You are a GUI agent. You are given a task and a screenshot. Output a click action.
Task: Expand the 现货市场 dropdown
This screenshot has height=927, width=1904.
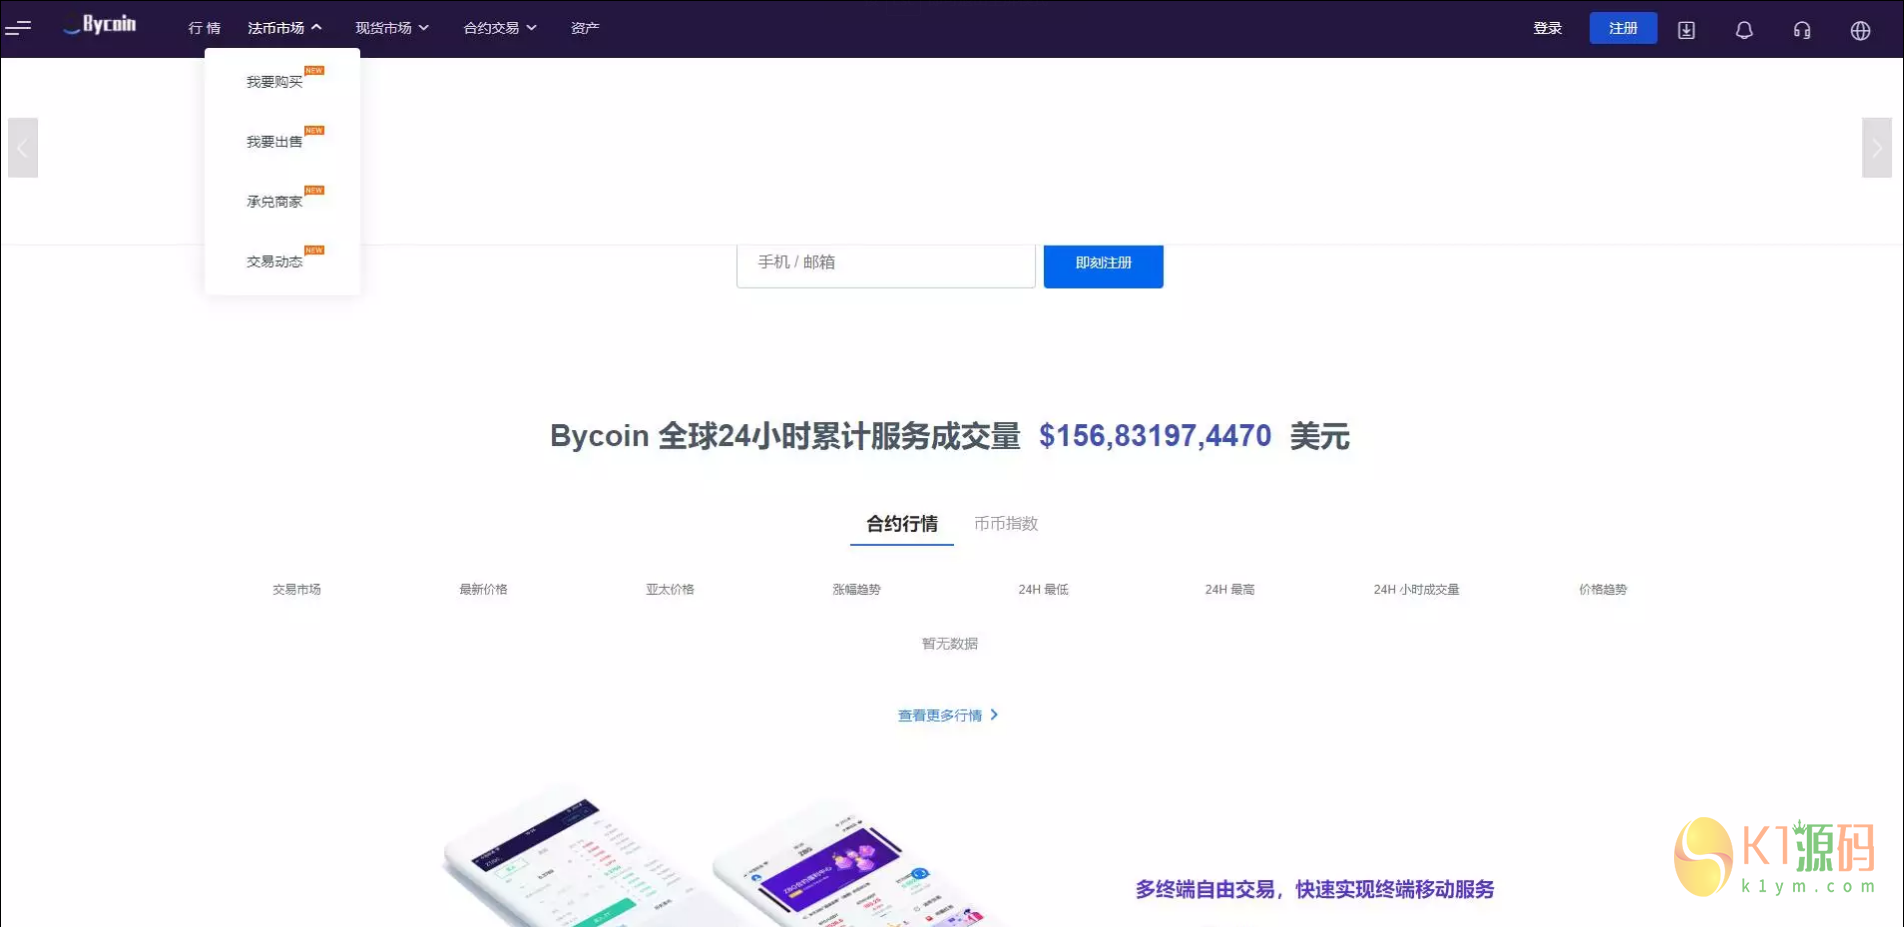(392, 28)
